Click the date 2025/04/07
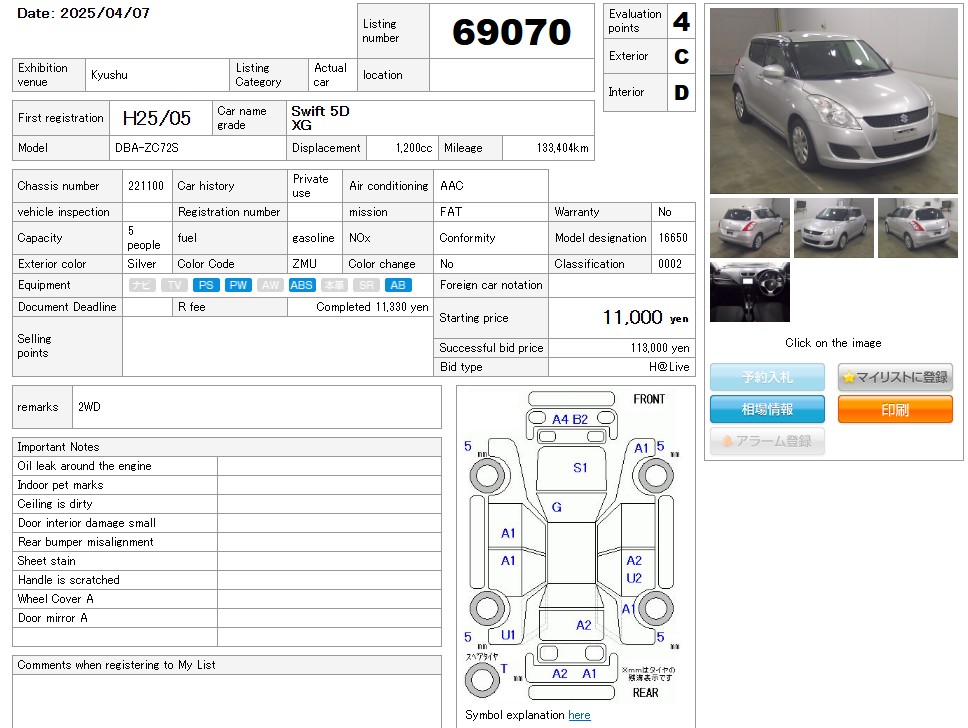968x728 pixels. (105, 13)
